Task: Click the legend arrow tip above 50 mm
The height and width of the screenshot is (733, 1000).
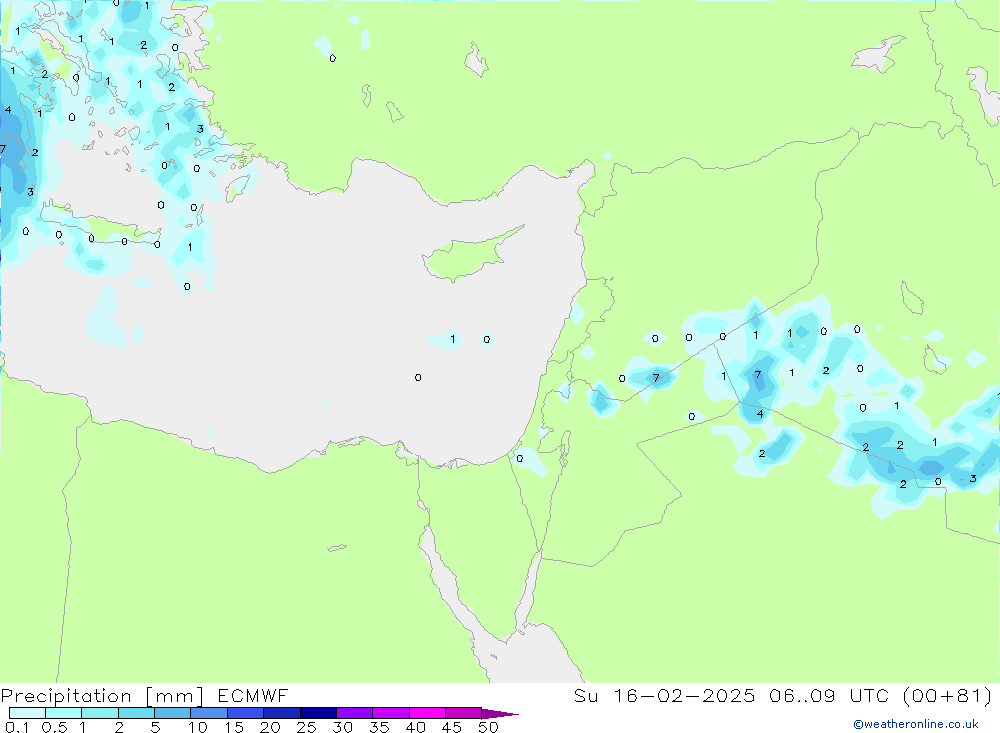Action: pyautogui.click(x=500, y=713)
